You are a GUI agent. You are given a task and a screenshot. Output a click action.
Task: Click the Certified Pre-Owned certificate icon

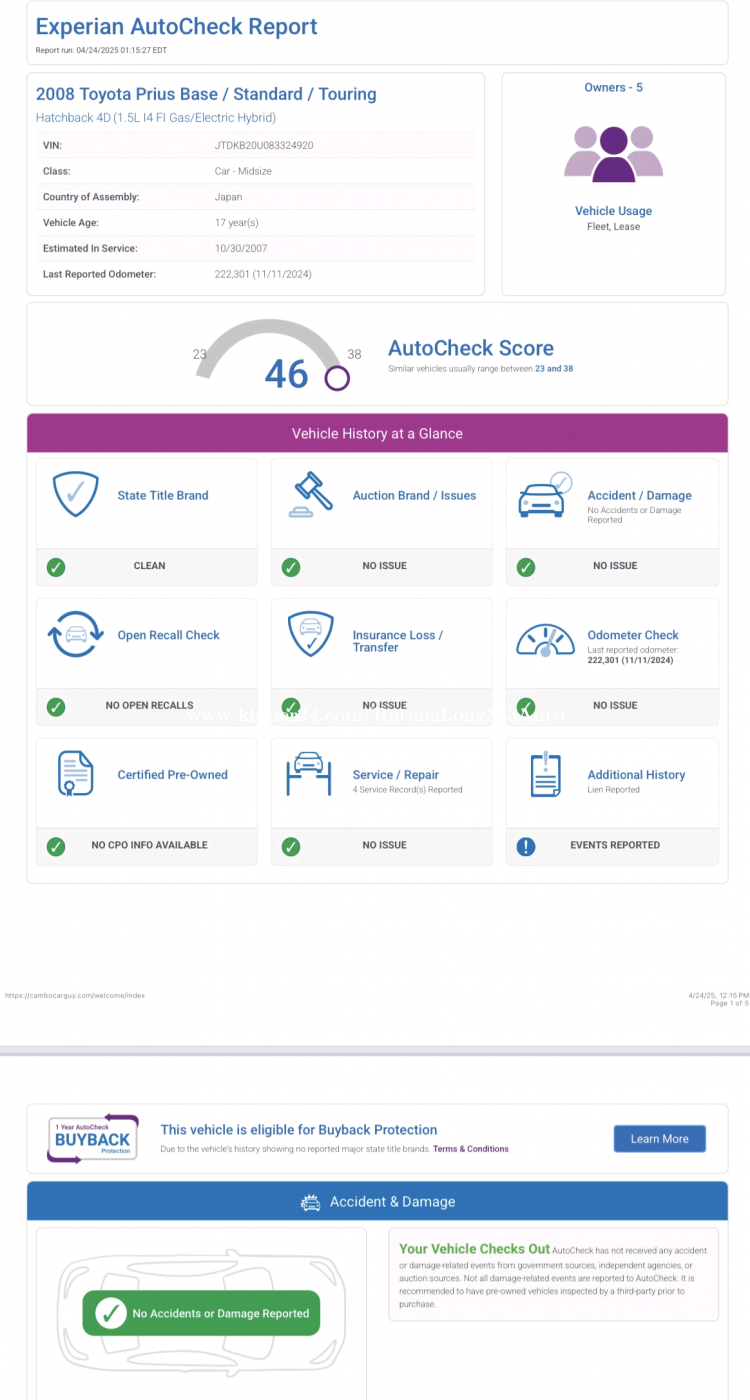tap(75, 773)
